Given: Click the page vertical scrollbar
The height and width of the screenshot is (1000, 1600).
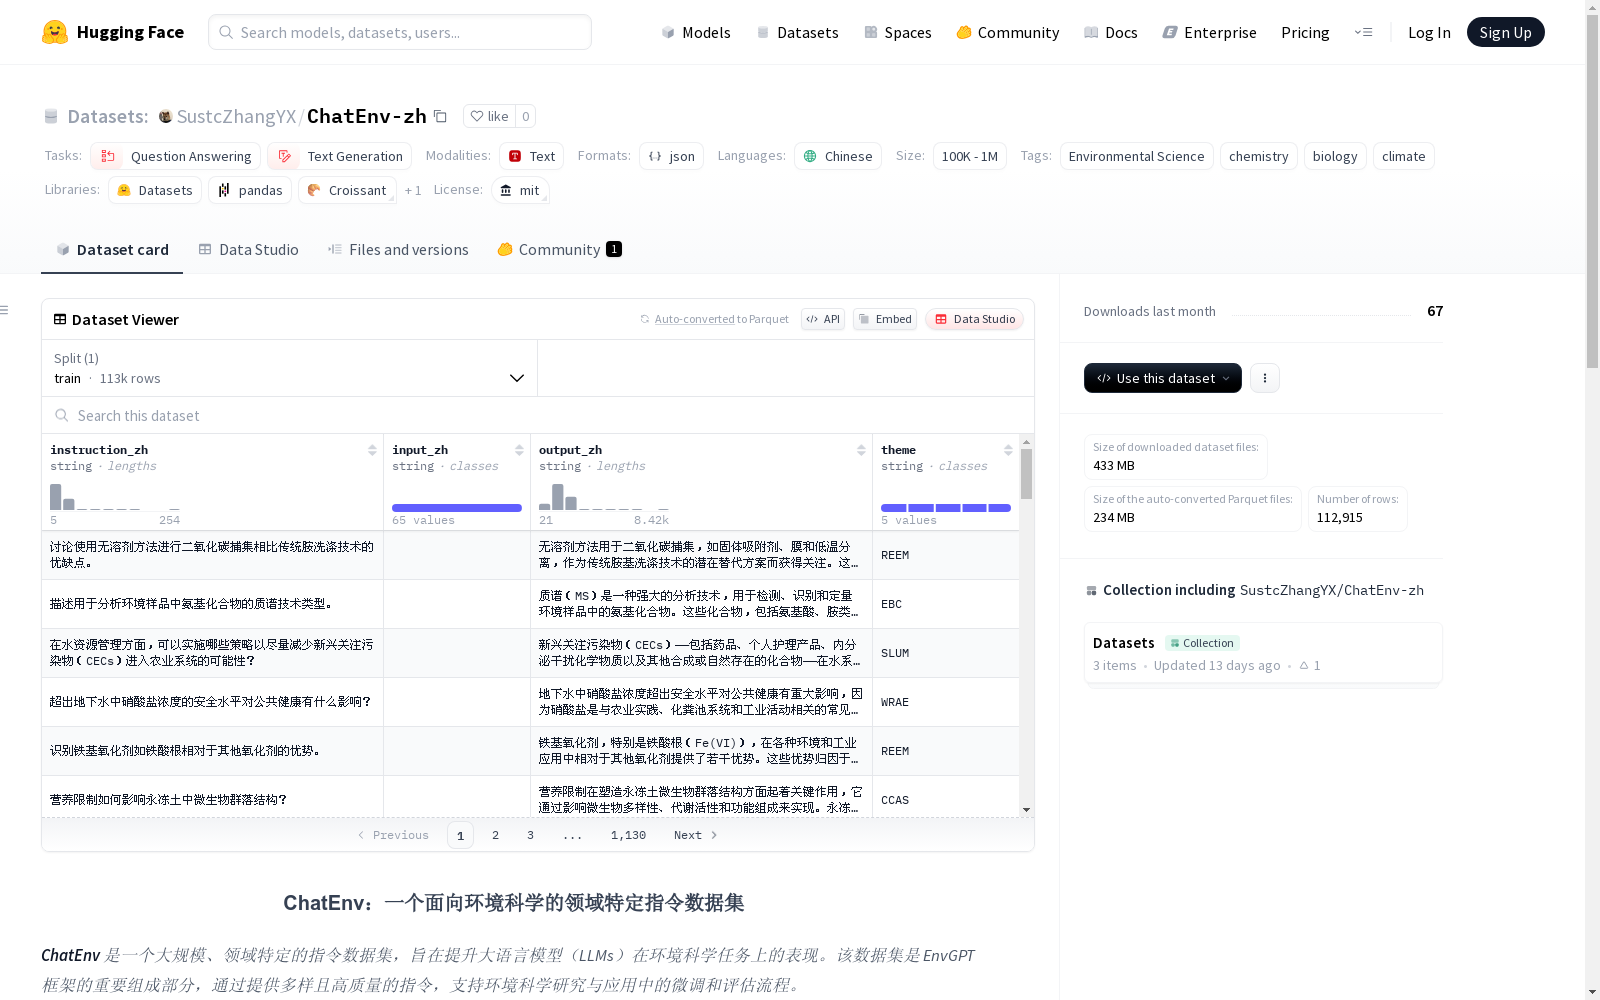Looking at the screenshot, I should (x=1592, y=190).
